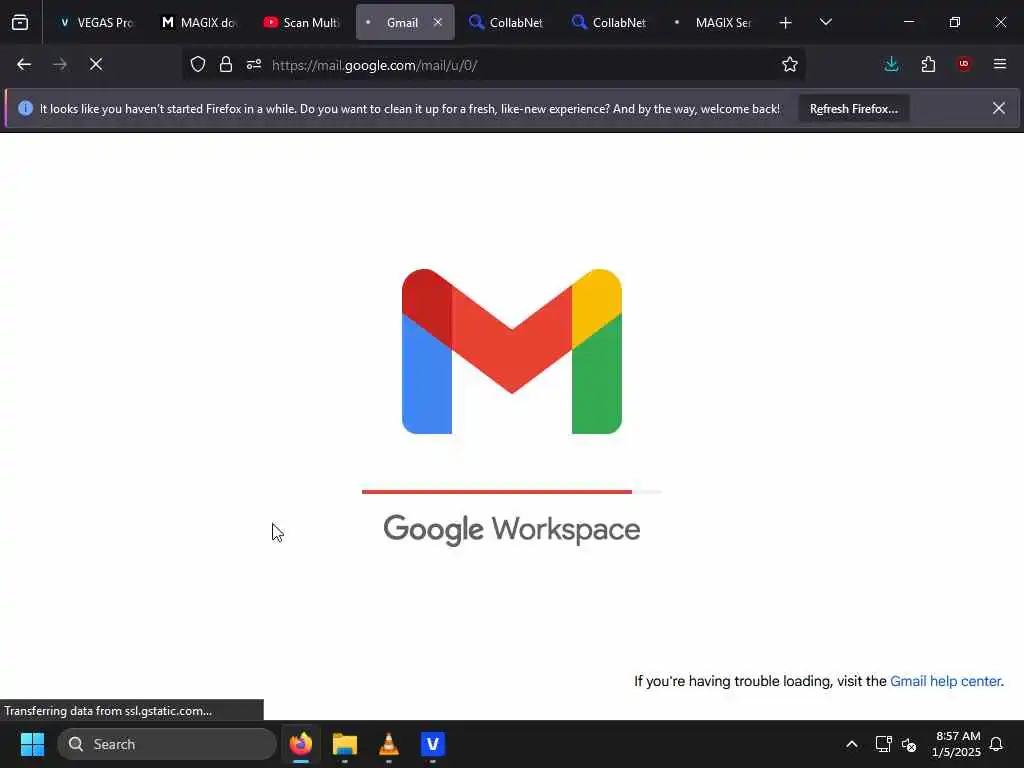Switch to the Scan Multi YouTube tab
The image size is (1024, 768).
[301, 22]
